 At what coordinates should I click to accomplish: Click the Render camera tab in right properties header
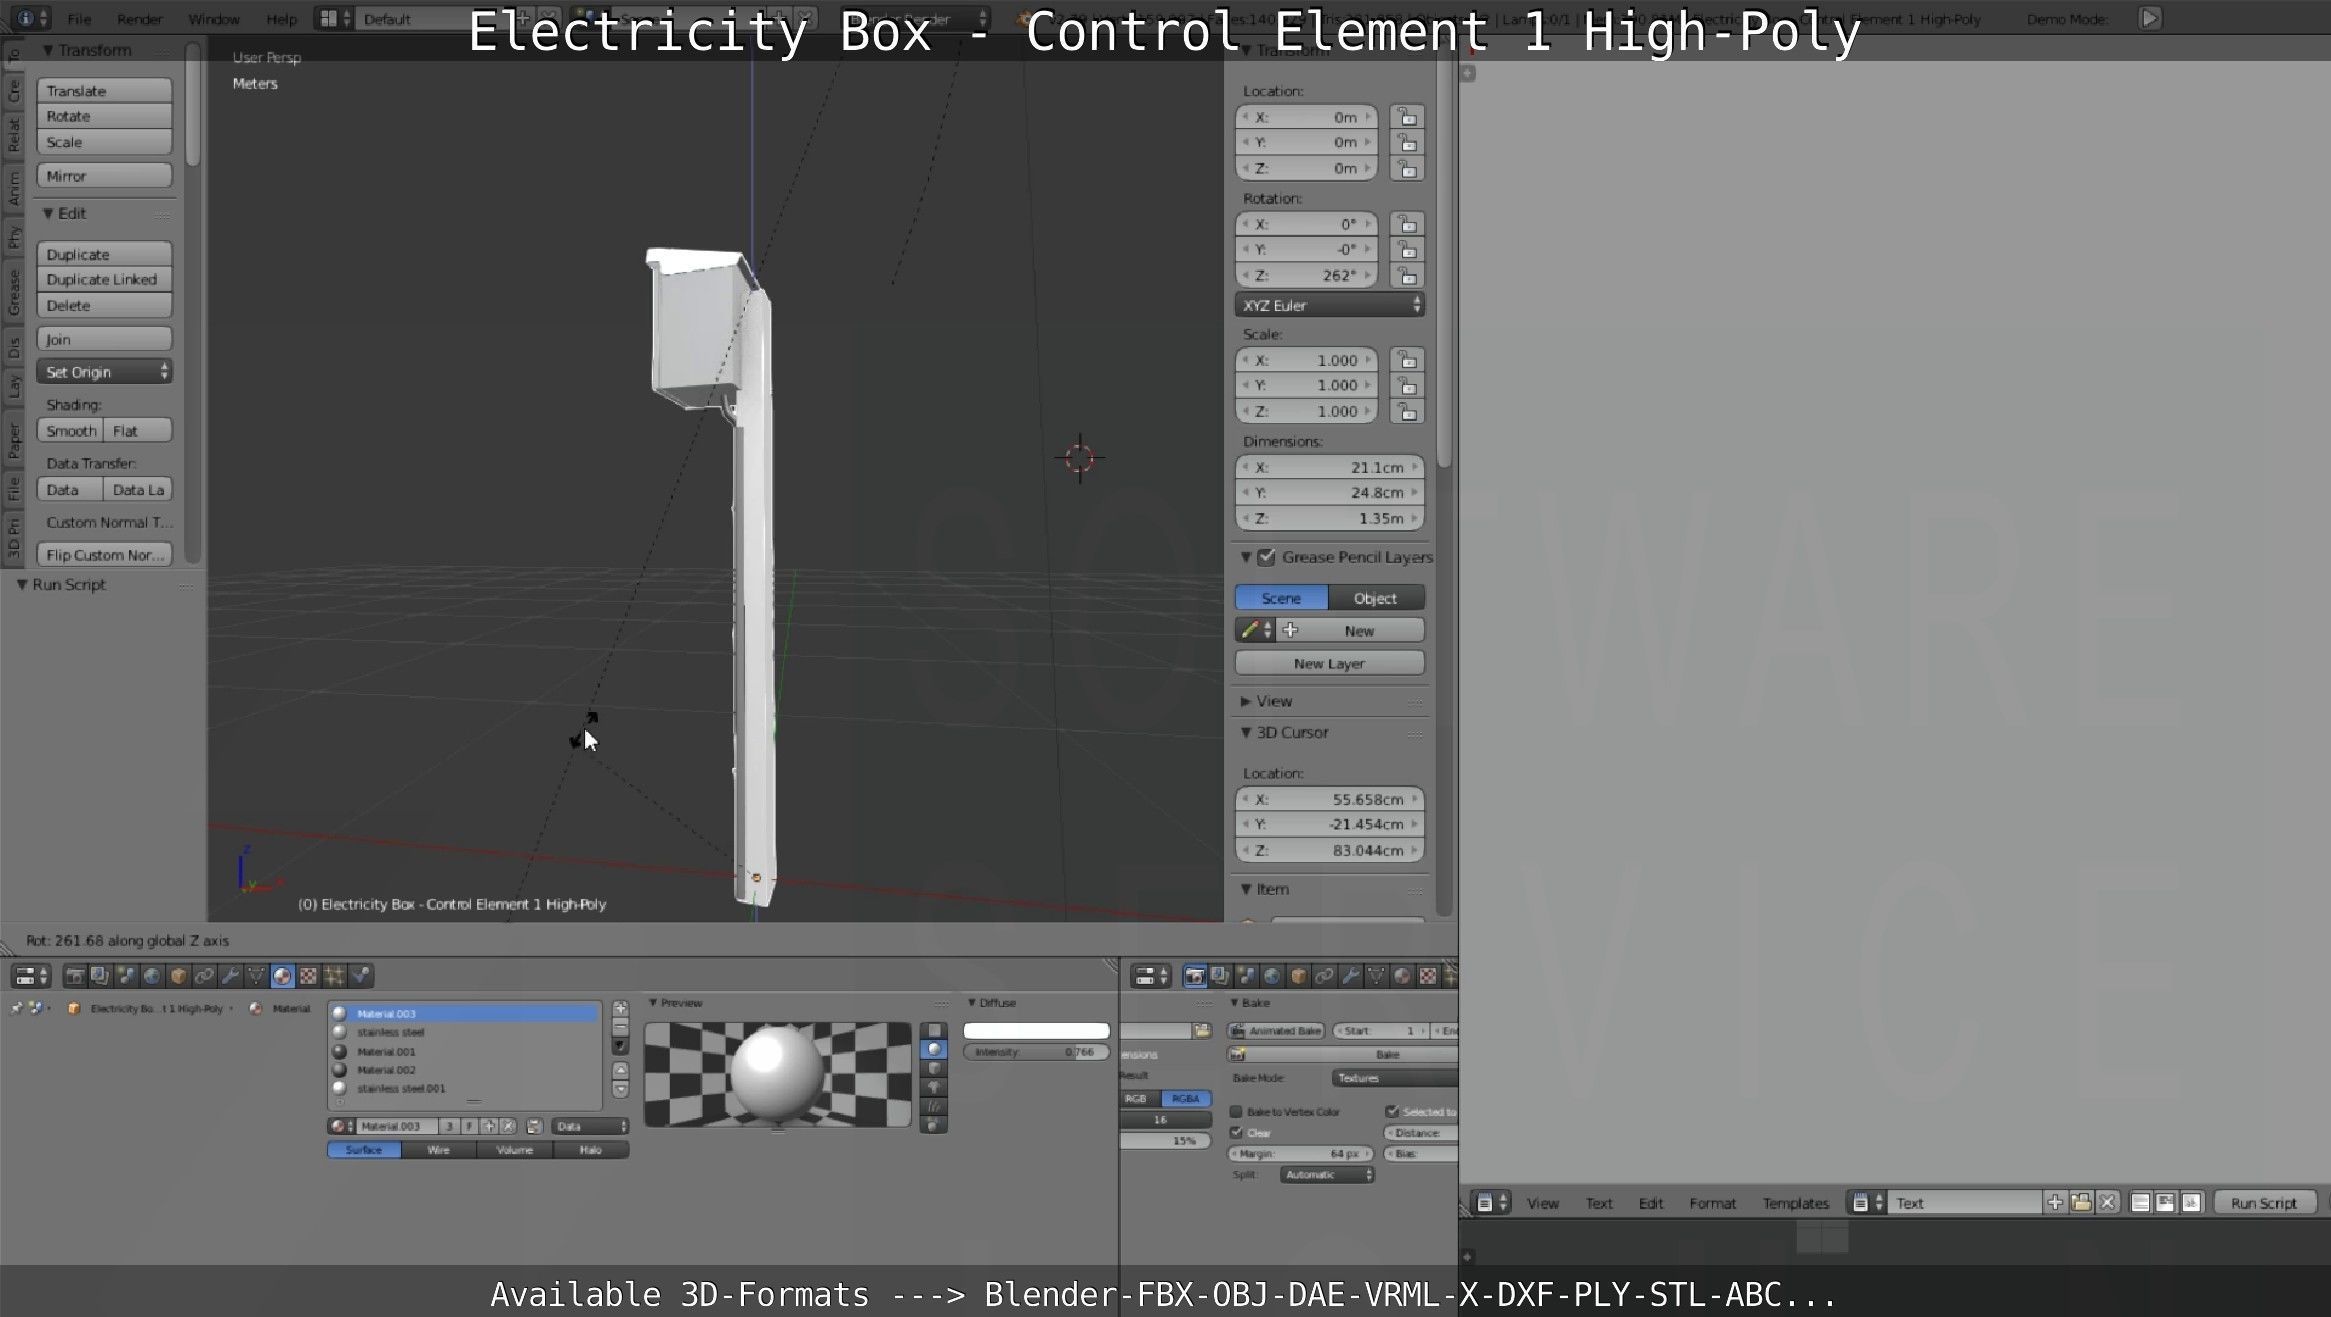click(1195, 976)
